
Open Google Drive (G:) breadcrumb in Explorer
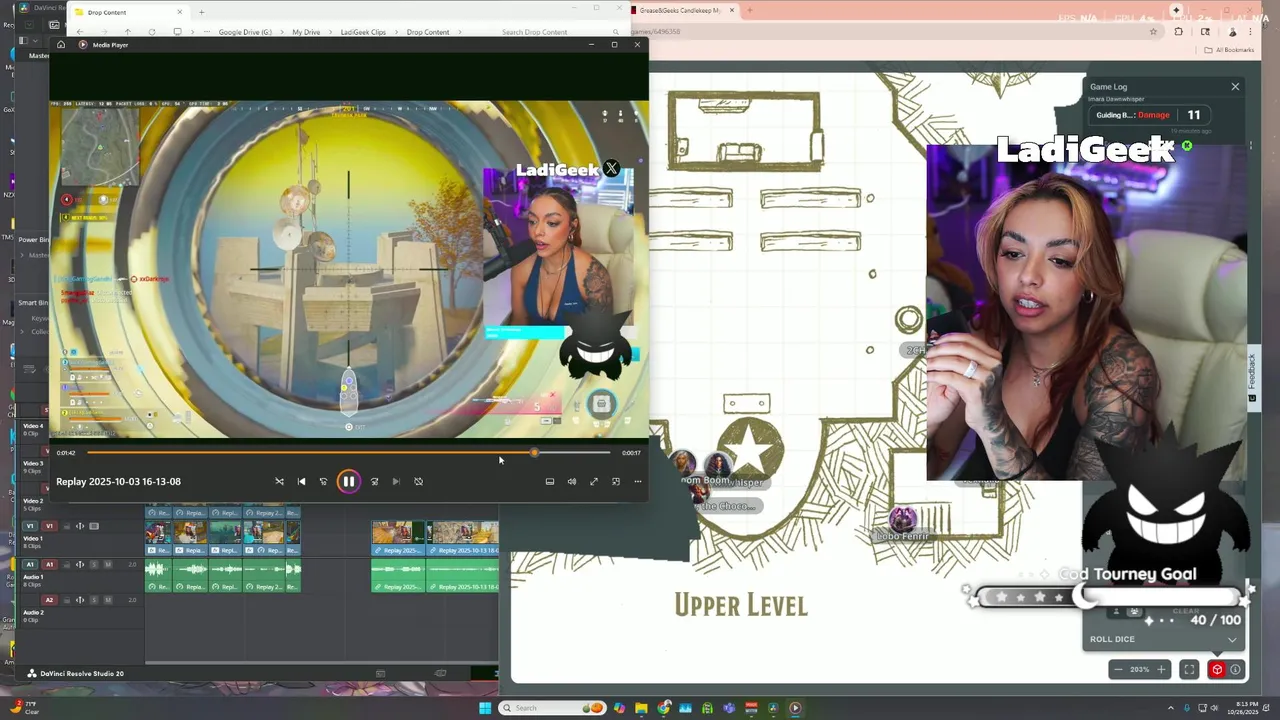(245, 32)
